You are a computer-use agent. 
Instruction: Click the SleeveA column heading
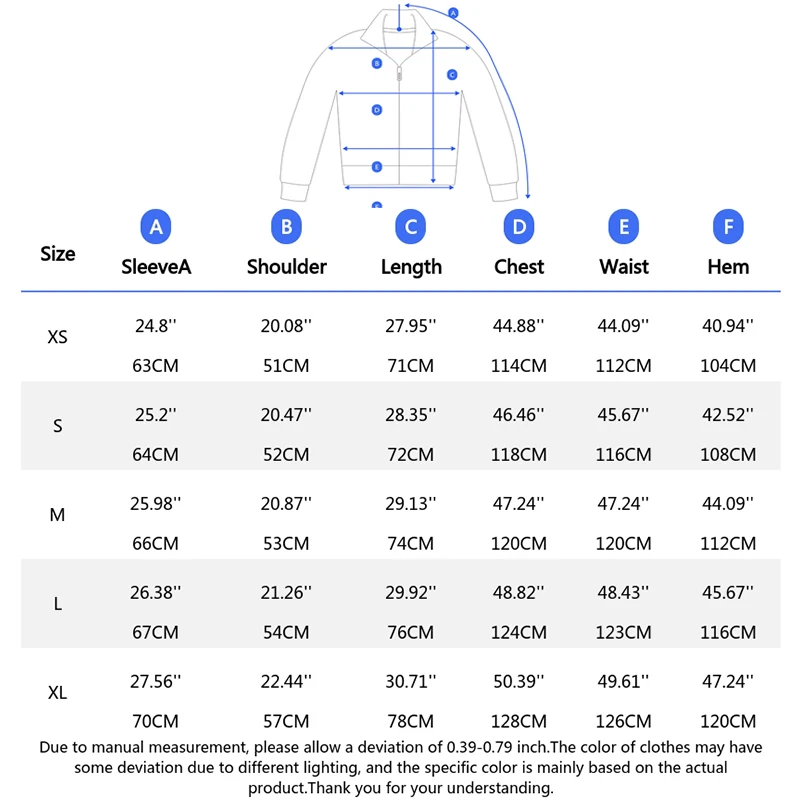[156, 267]
